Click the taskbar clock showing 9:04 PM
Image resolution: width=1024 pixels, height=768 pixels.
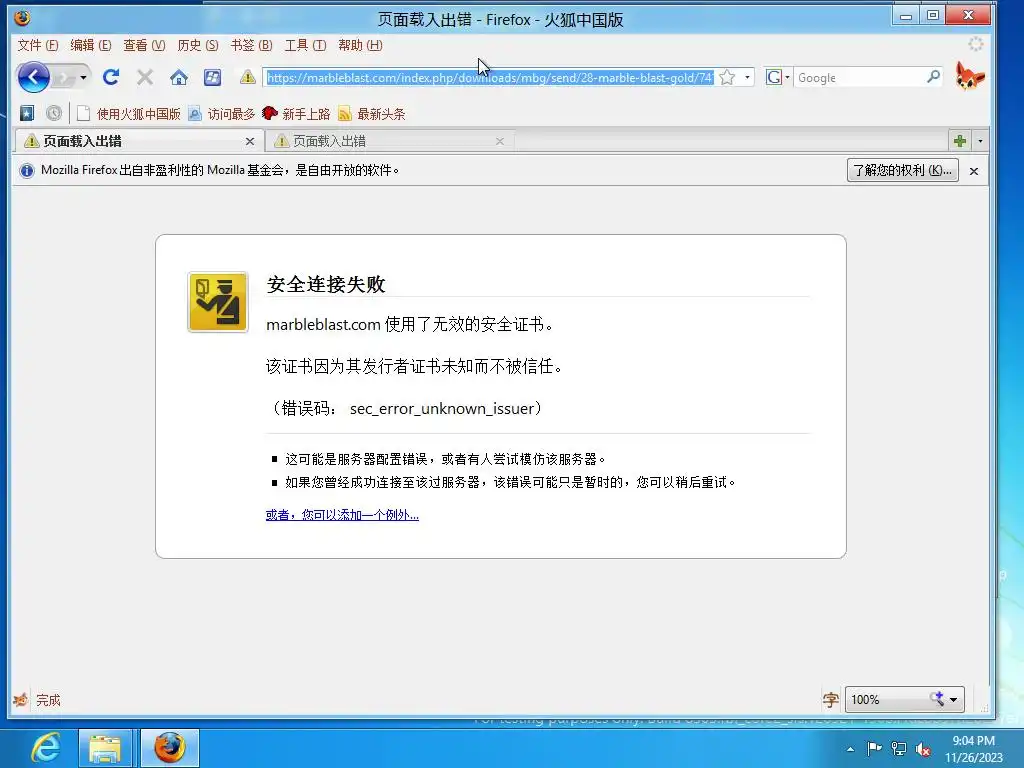click(x=973, y=749)
